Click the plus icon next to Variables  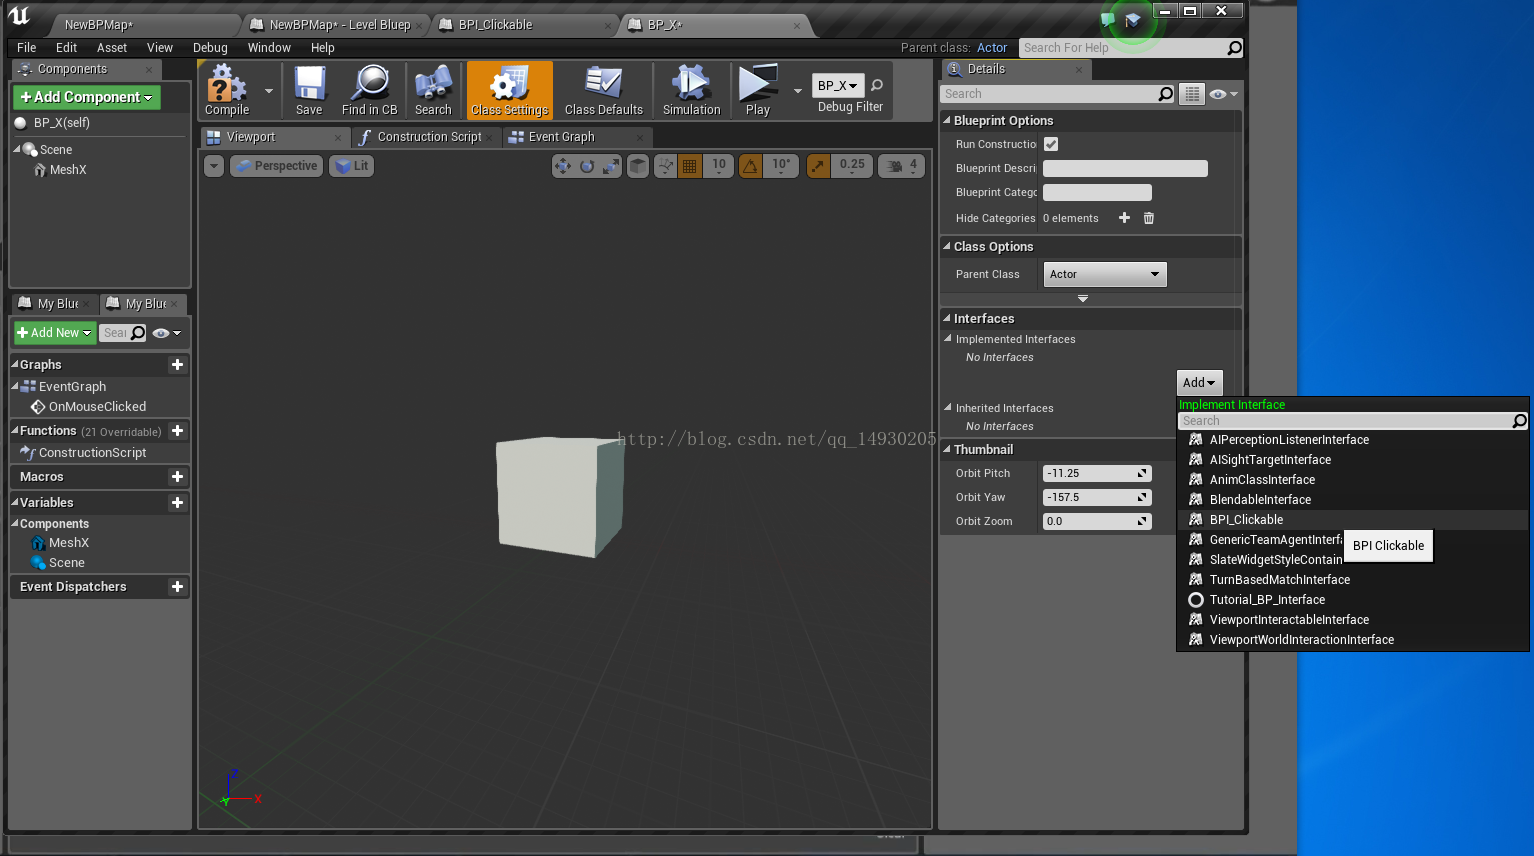pos(177,503)
